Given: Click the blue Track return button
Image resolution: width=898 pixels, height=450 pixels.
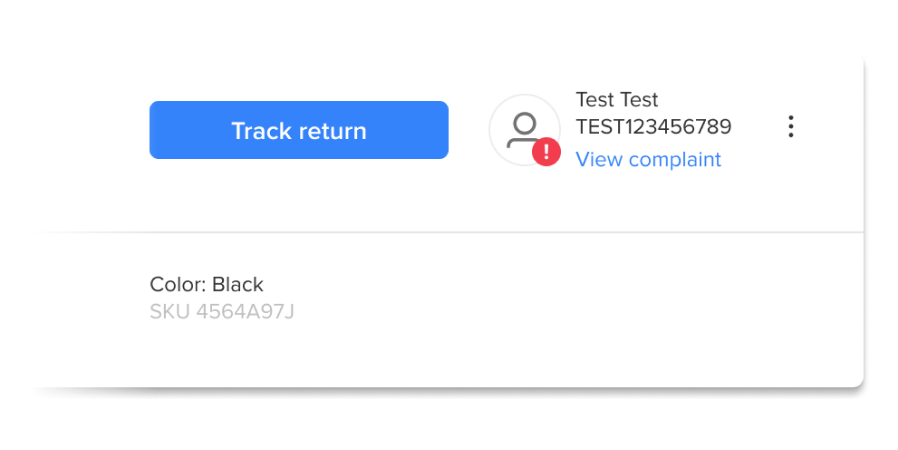Looking at the screenshot, I should [x=298, y=130].
